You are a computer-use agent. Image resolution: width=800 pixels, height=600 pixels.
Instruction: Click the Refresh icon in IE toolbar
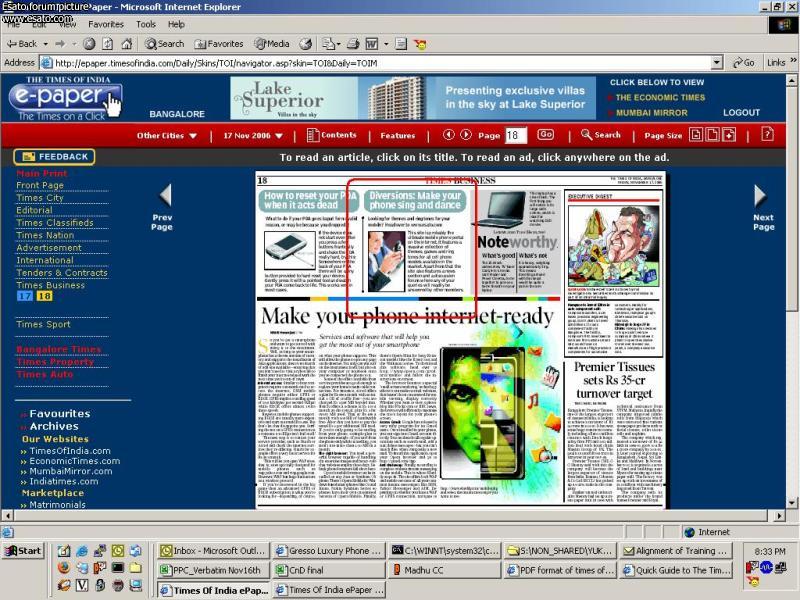tap(108, 44)
